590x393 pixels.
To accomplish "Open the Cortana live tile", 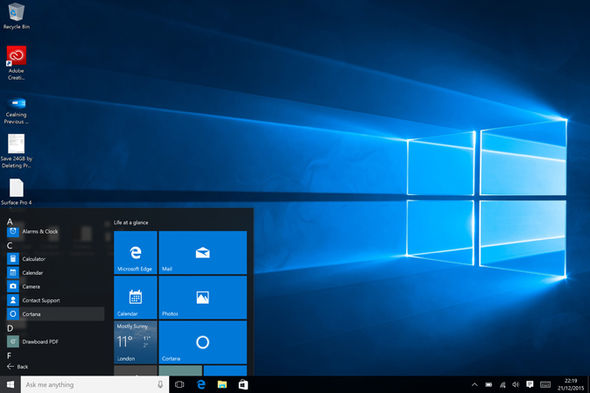I will click(203, 342).
